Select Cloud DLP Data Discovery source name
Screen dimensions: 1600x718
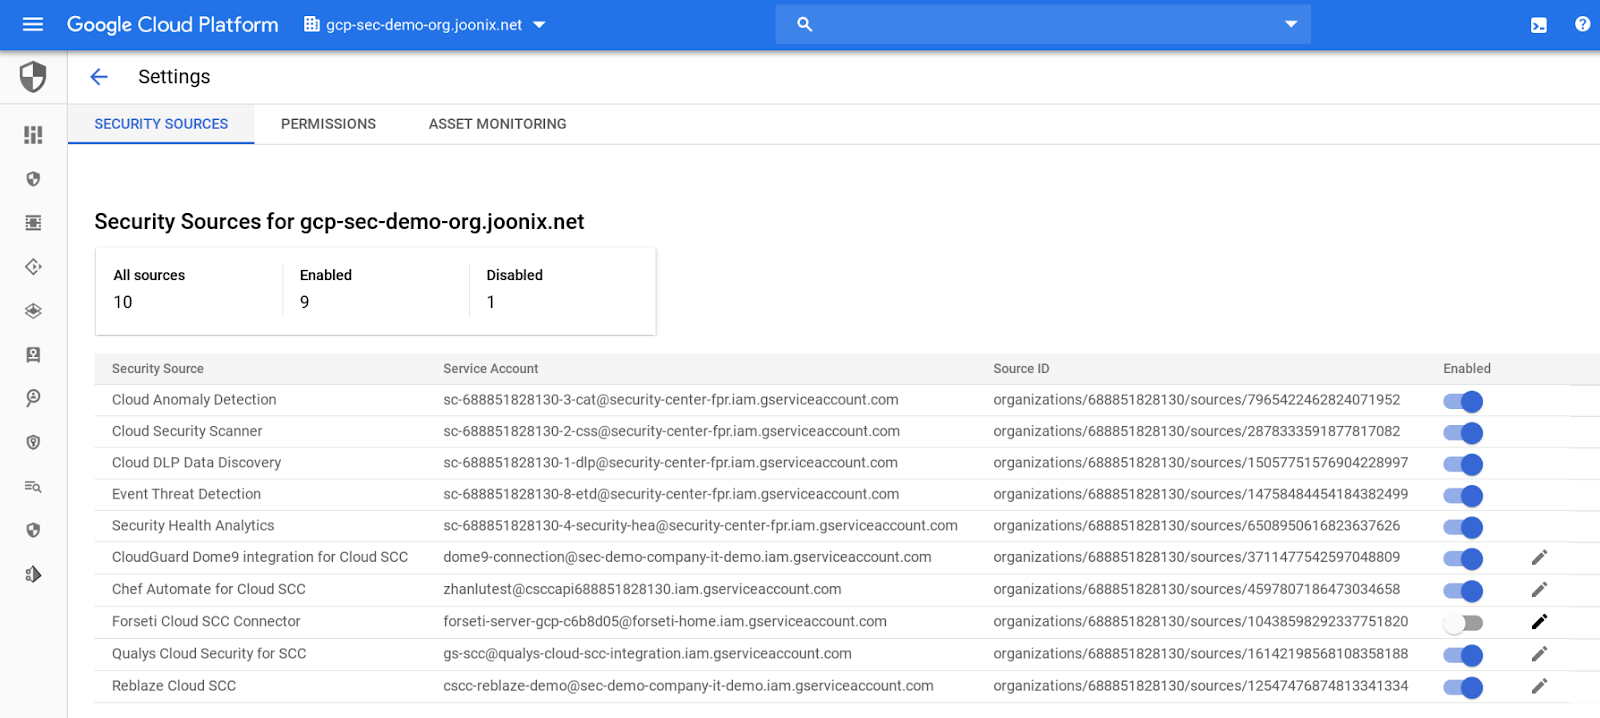pyautogui.click(x=196, y=463)
